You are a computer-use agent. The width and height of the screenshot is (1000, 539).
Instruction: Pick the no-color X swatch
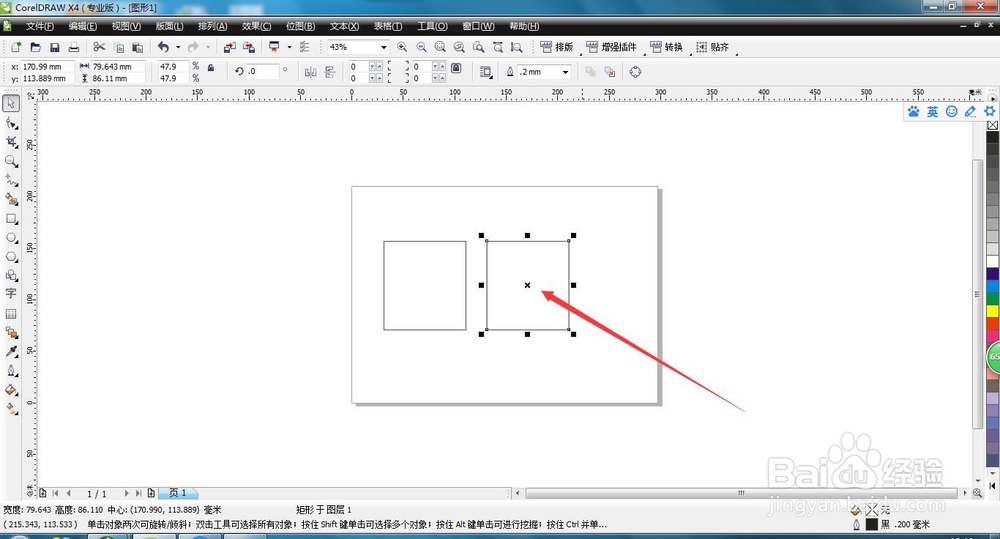click(x=992, y=125)
